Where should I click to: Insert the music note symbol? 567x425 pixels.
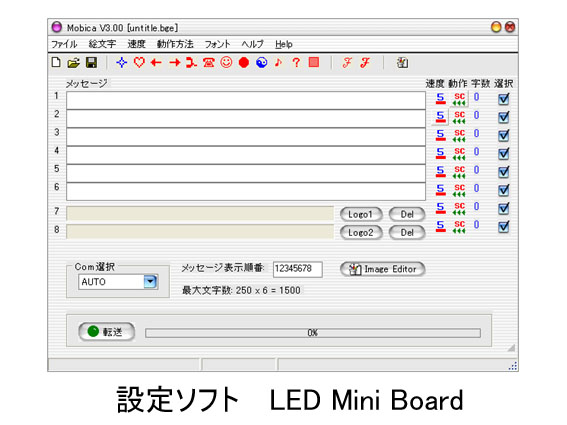pos(278,63)
